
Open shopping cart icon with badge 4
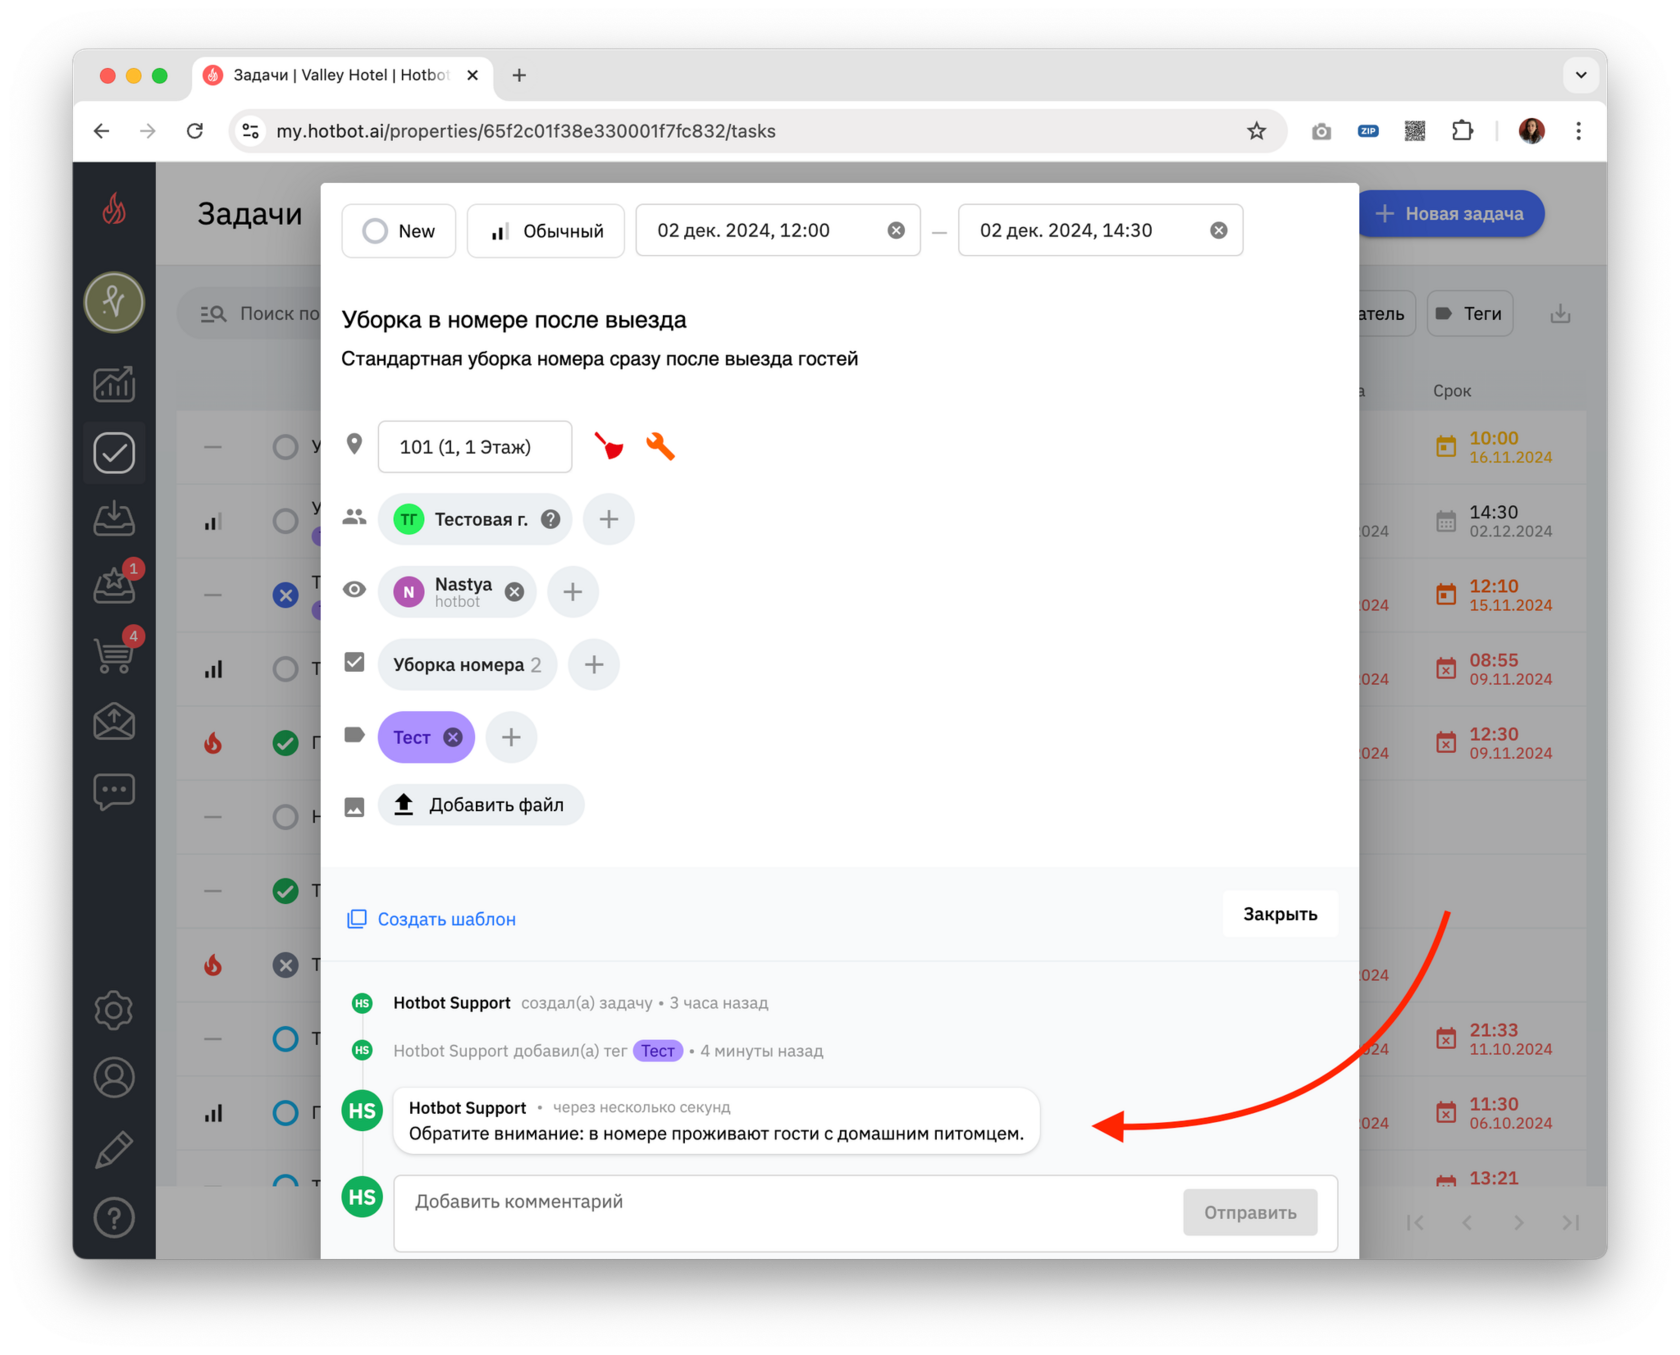point(114,655)
